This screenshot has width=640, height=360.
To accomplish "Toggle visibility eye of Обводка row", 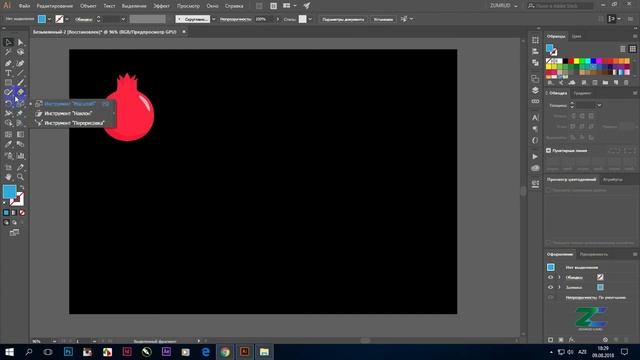I will [x=550, y=278].
